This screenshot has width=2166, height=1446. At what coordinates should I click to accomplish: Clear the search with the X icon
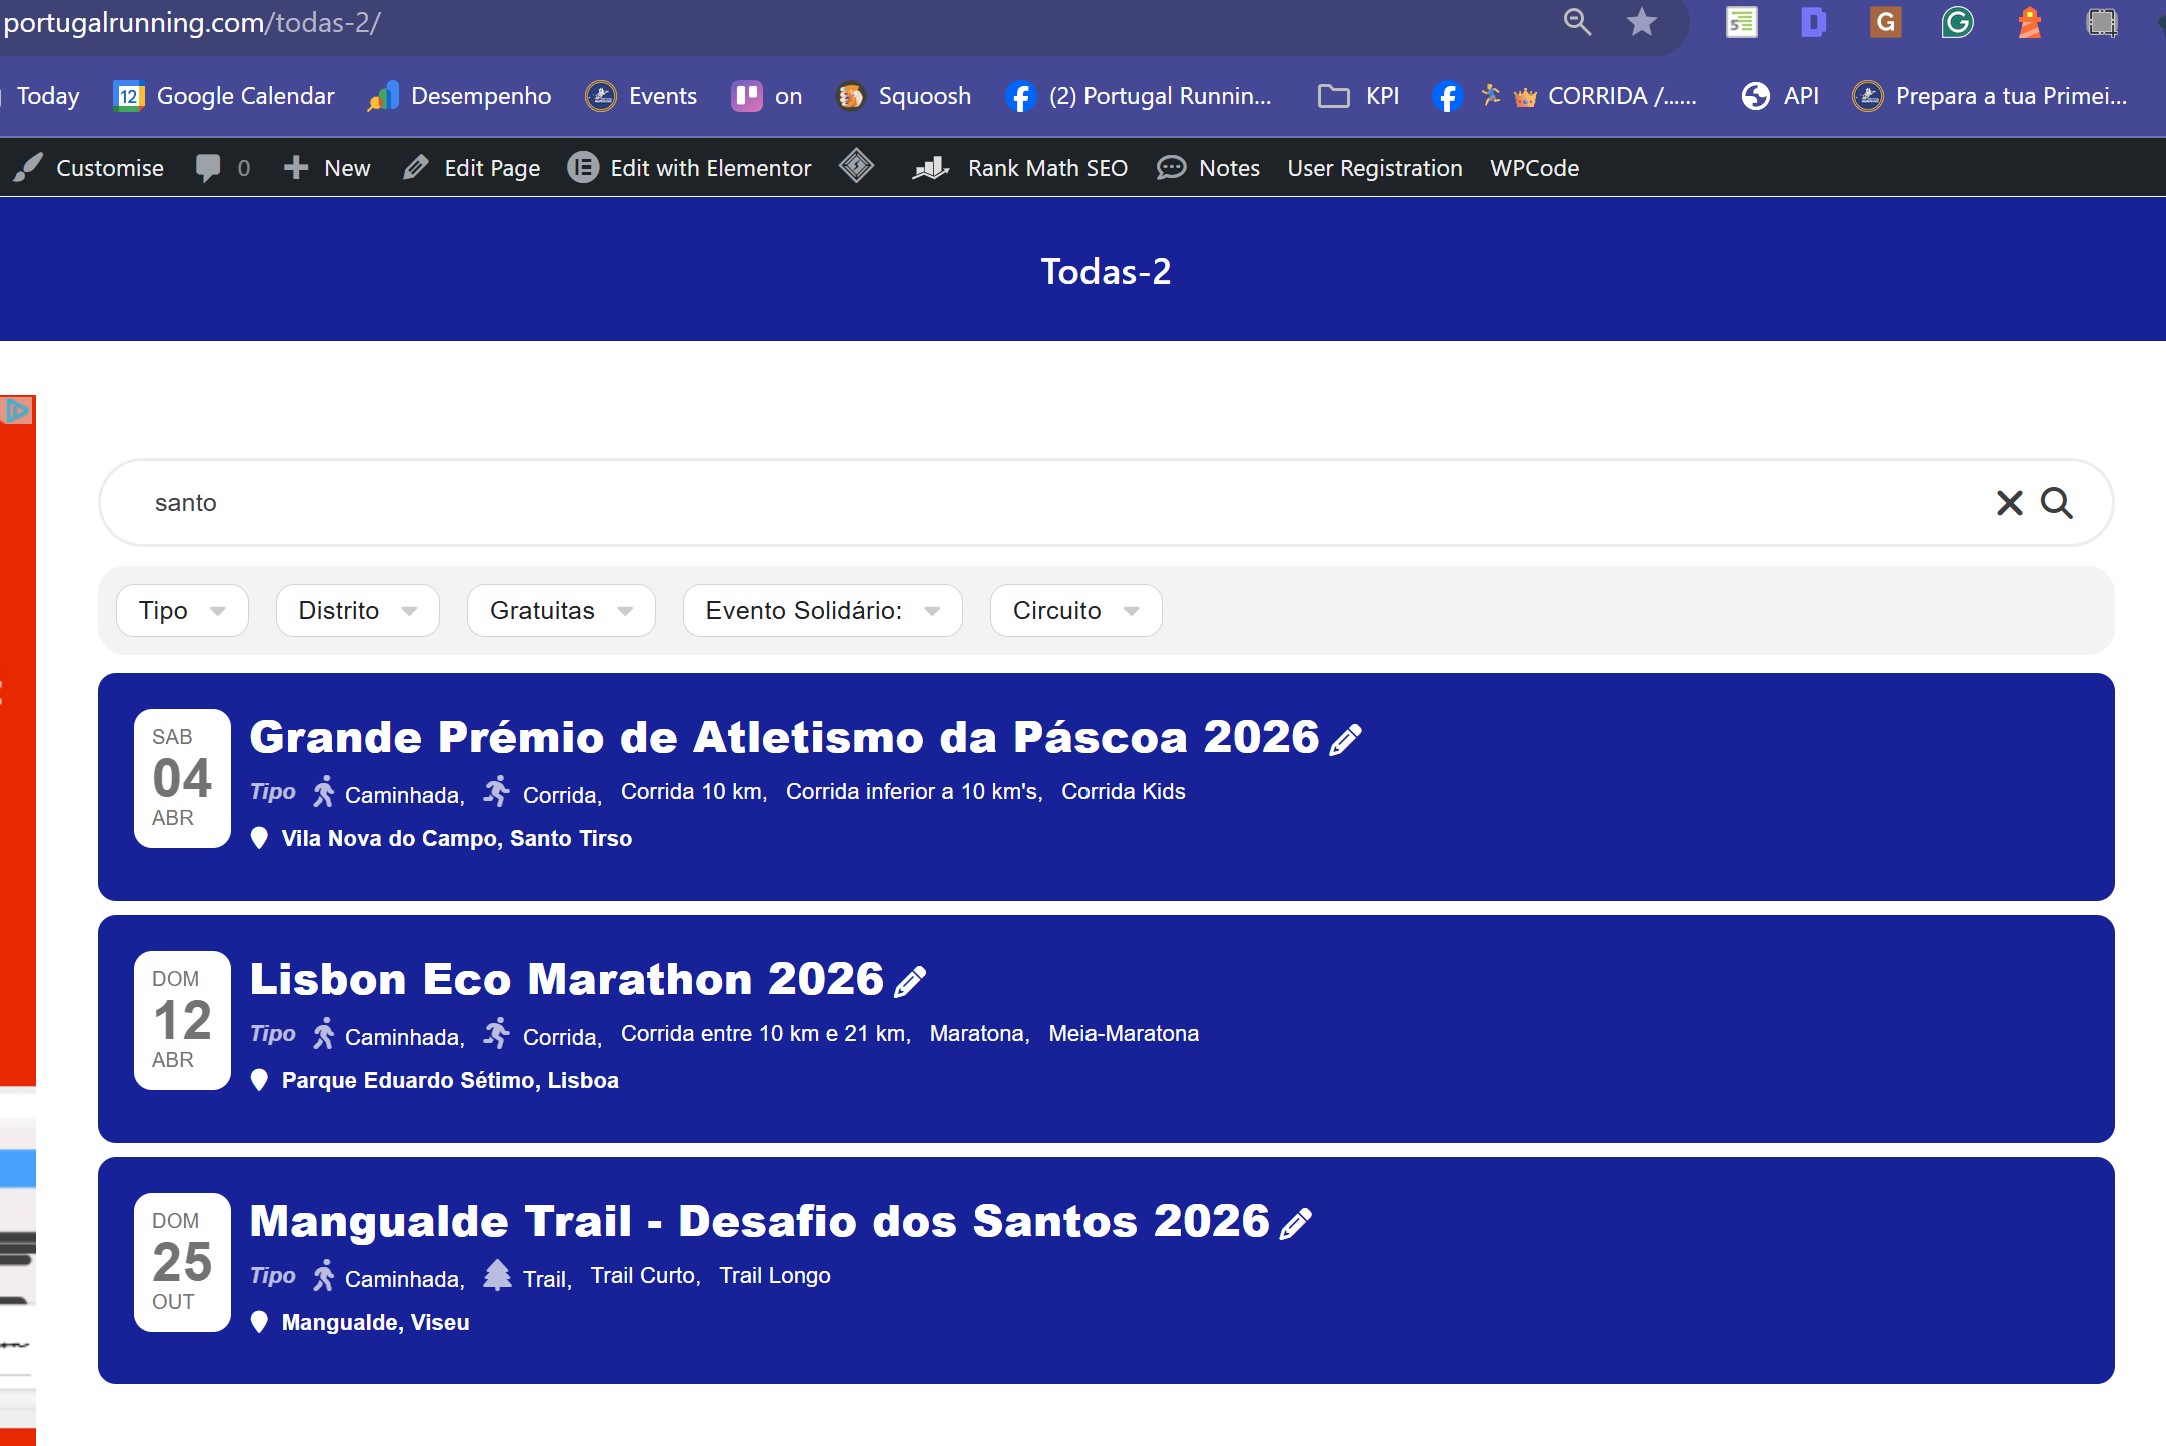tap(2009, 503)
